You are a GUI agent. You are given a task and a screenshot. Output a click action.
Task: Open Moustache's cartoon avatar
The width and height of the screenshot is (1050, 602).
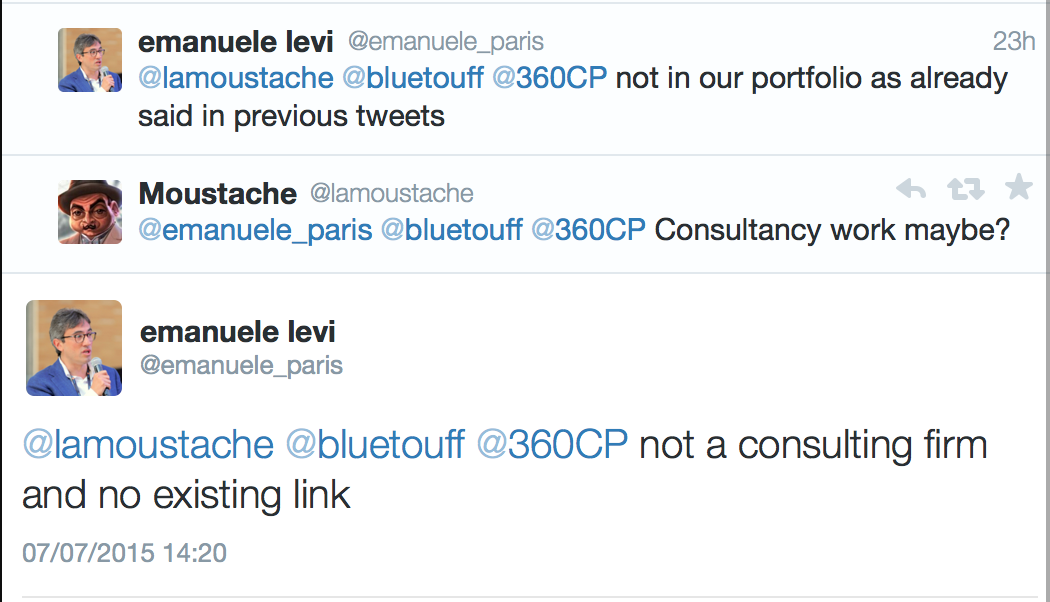(x=90, y=212)
